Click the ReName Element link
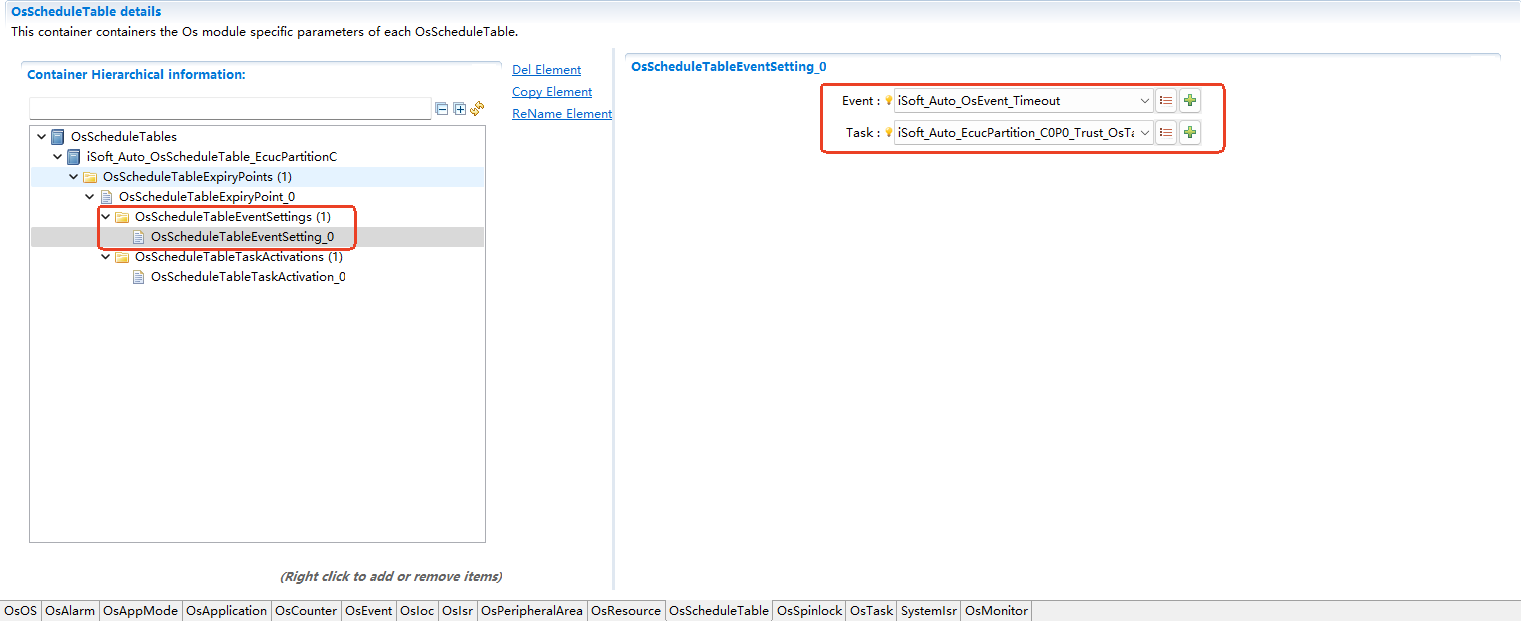Screen dimensions: 1521x621 coord(561,114)
